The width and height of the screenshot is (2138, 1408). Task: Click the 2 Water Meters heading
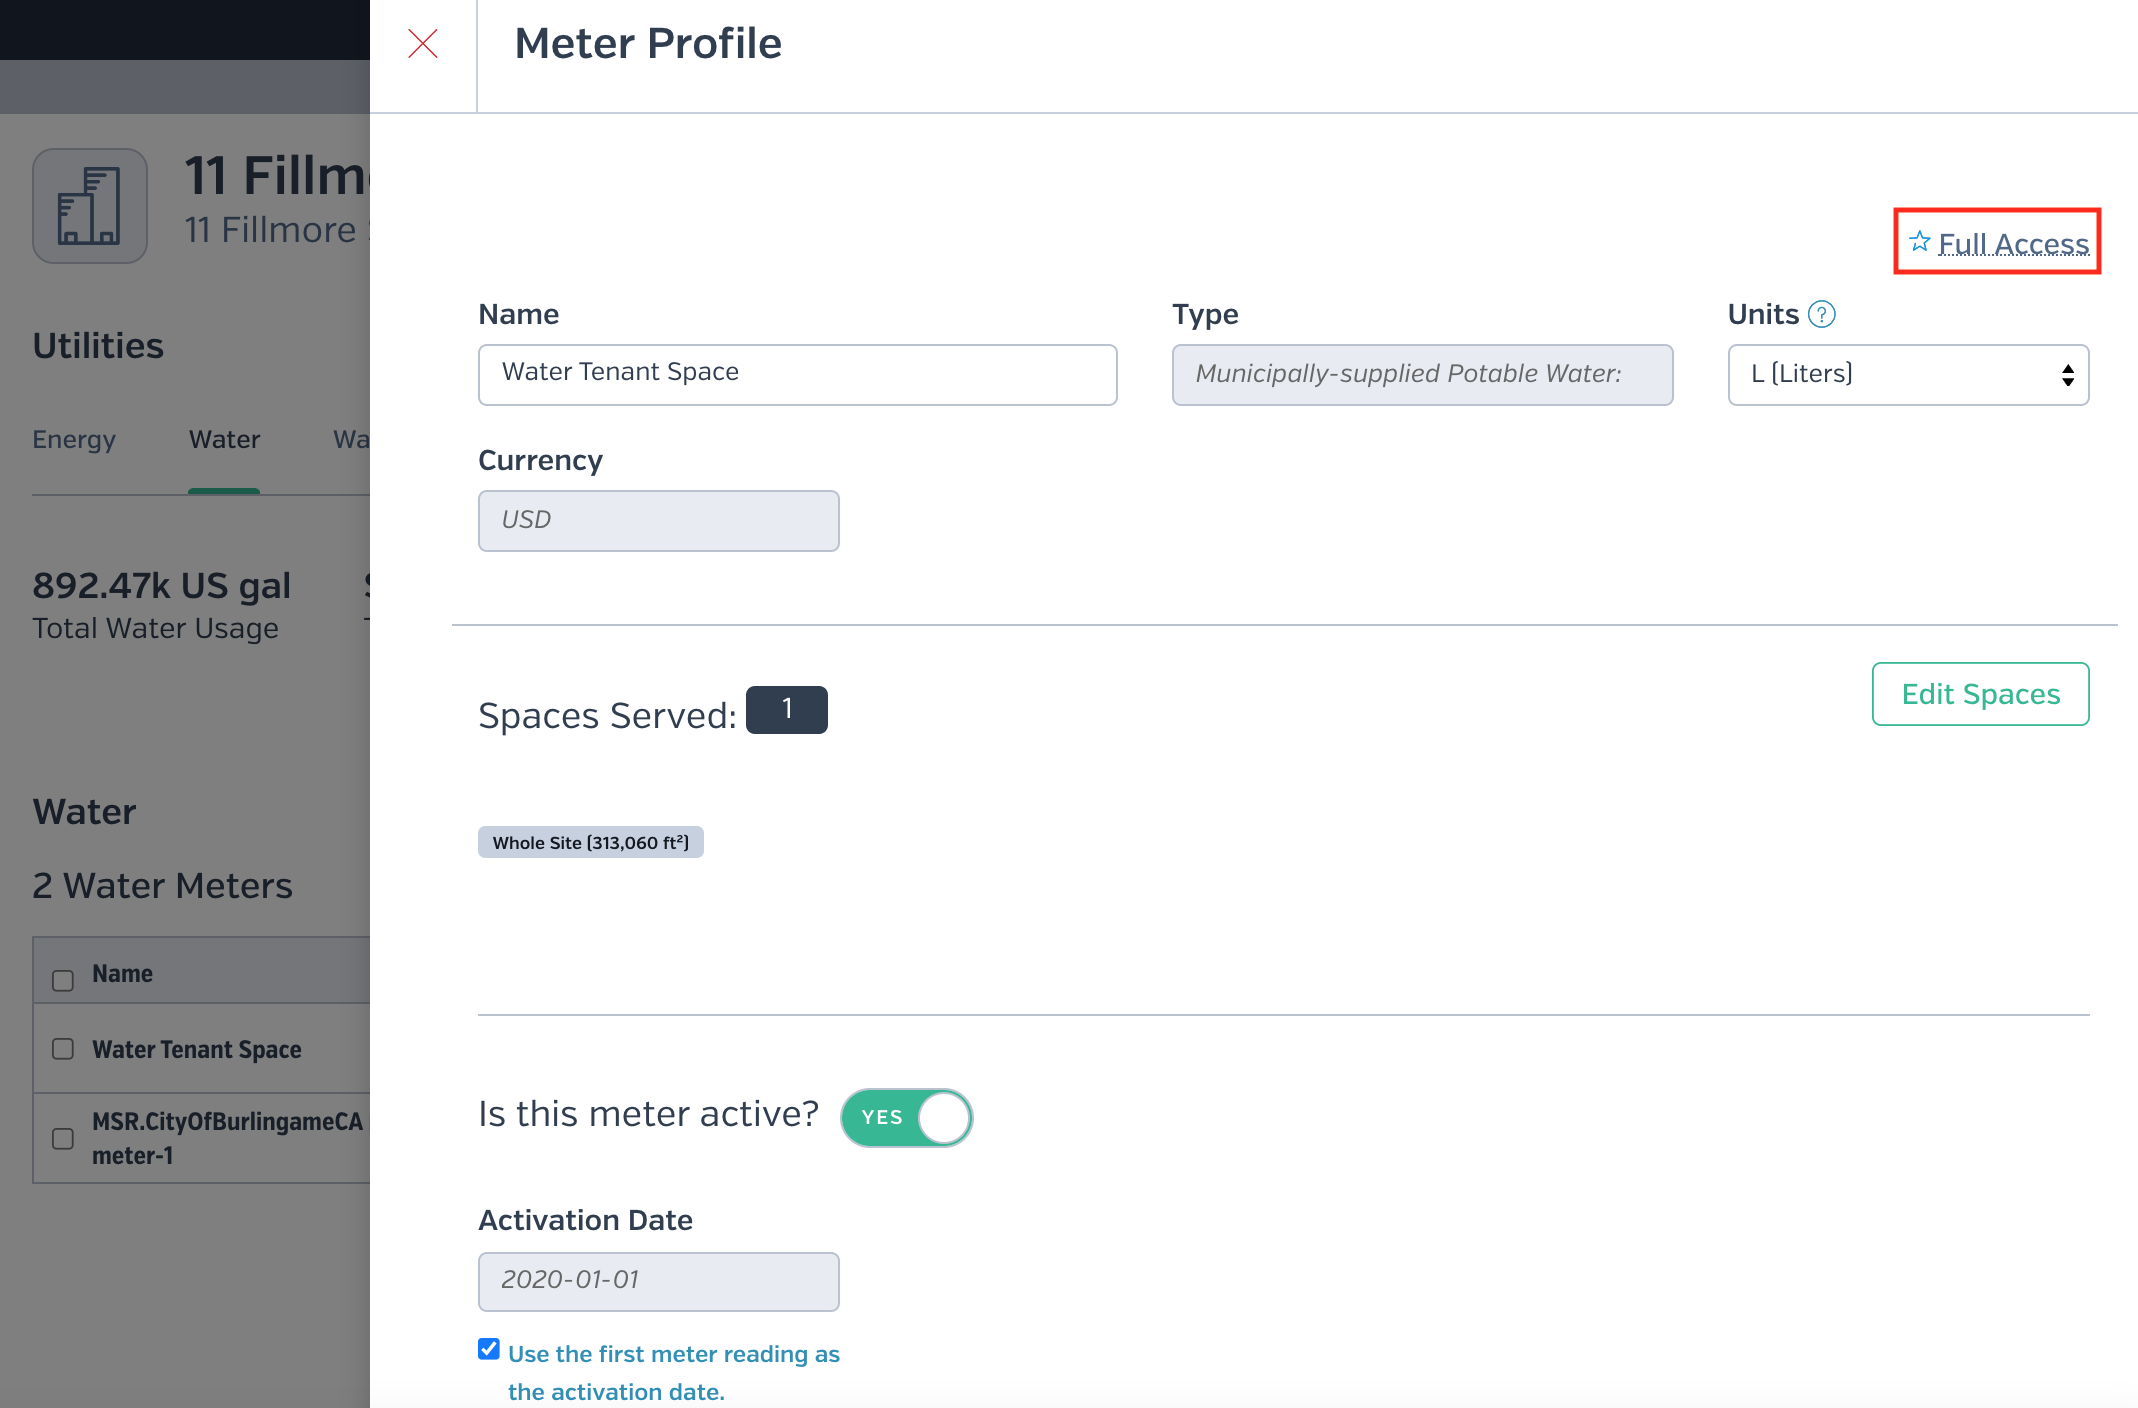pyautogui.click(x=162, y=886)
